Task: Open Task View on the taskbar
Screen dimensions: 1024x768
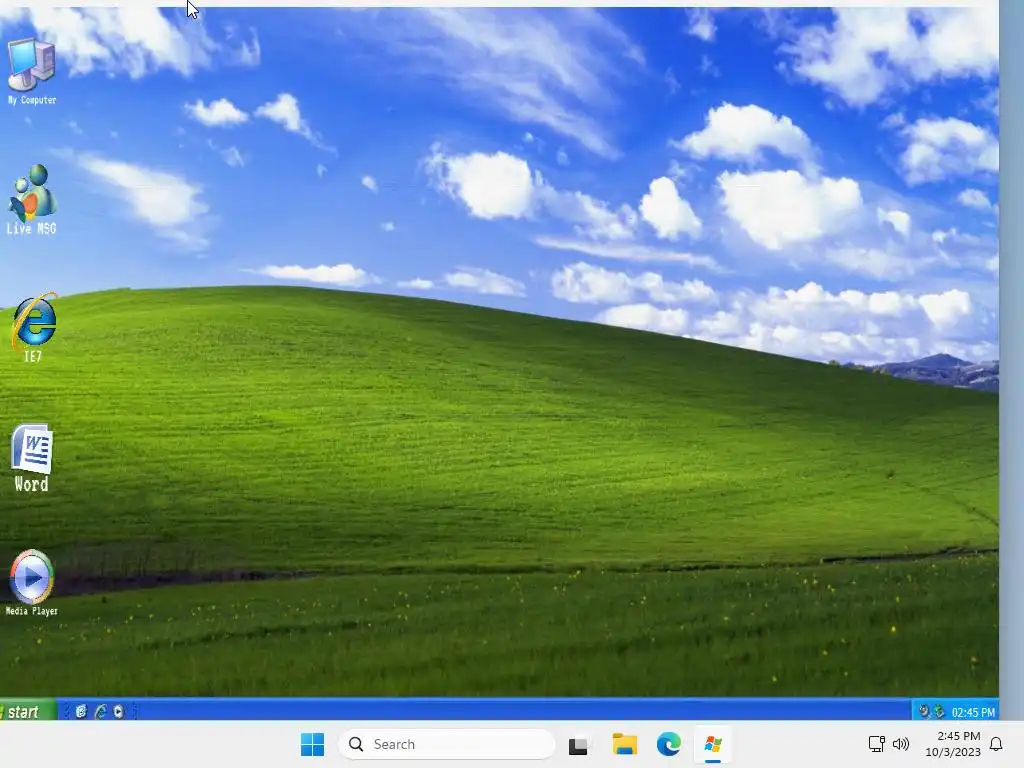Action: pos(578,744)
